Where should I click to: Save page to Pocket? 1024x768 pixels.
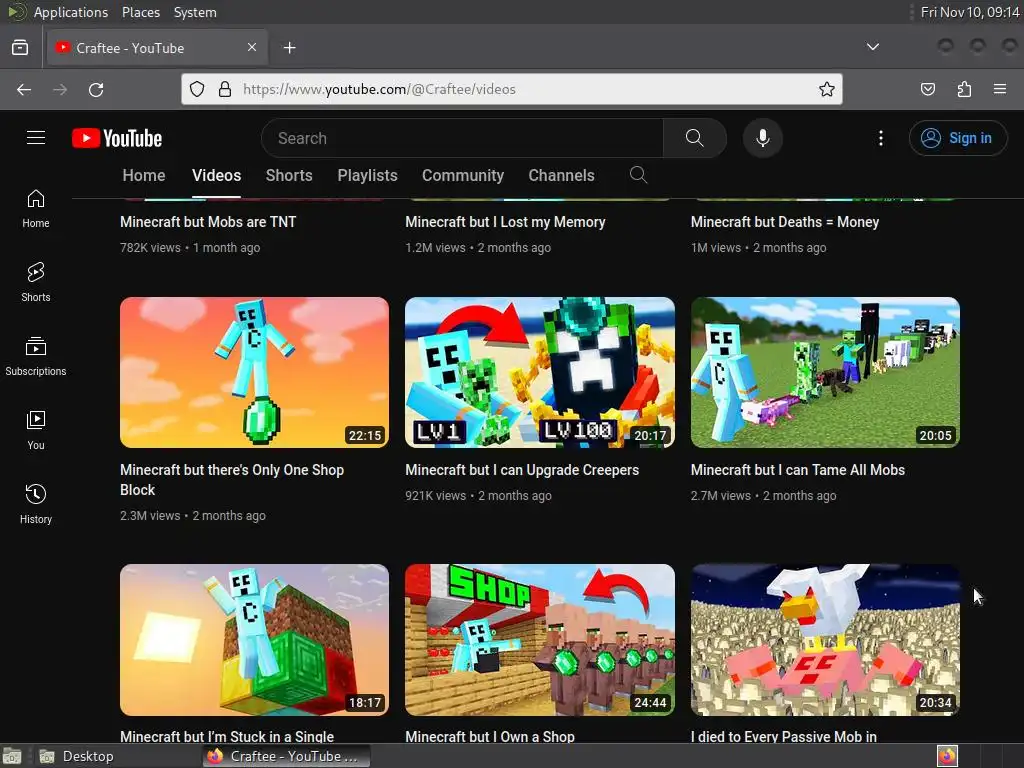tap(928, 89)
